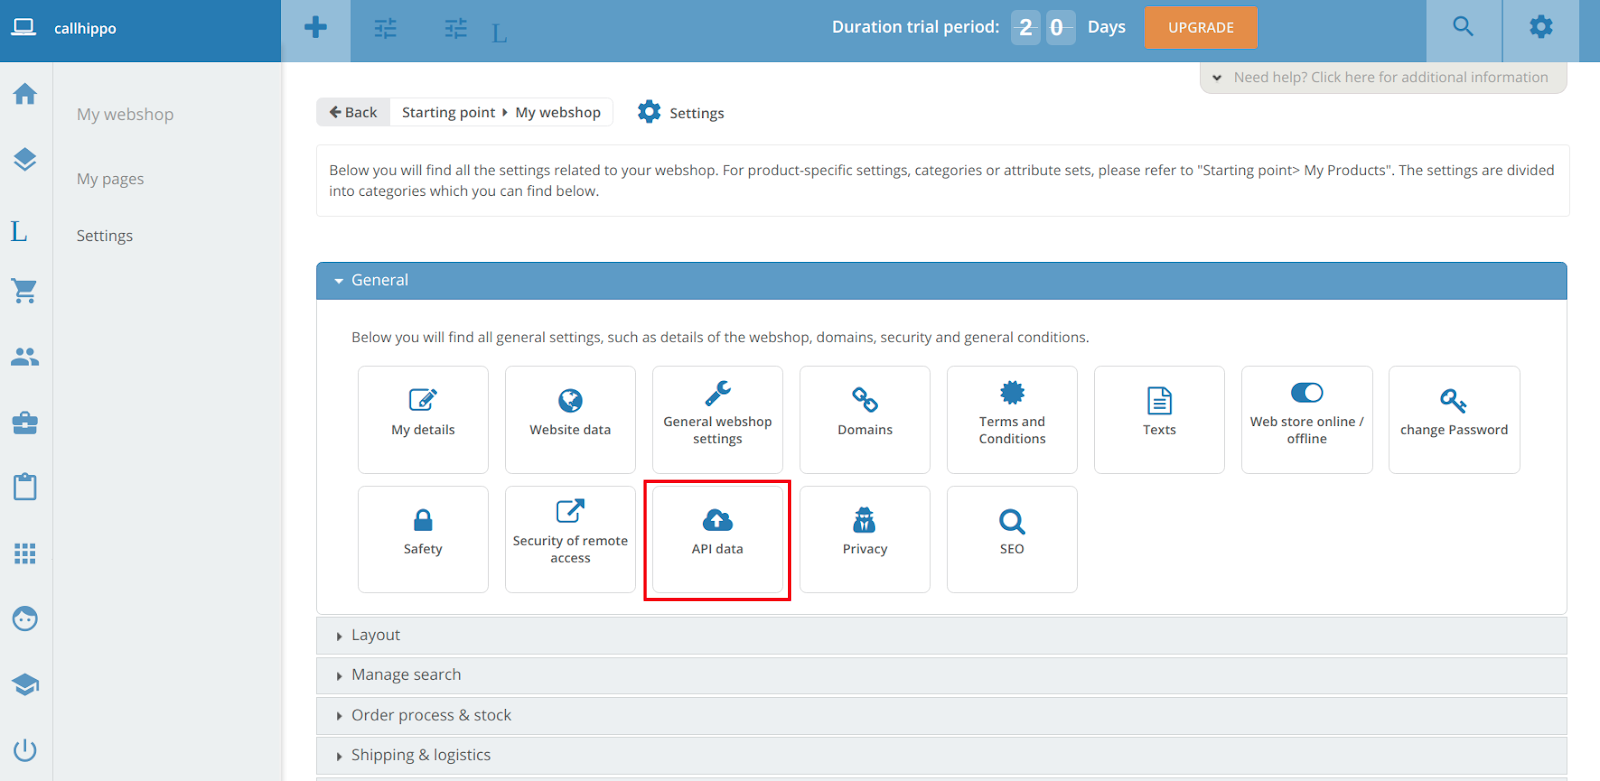1600x781 pixels.
Task: Click the callhippo account name
Action: [85, 29]
